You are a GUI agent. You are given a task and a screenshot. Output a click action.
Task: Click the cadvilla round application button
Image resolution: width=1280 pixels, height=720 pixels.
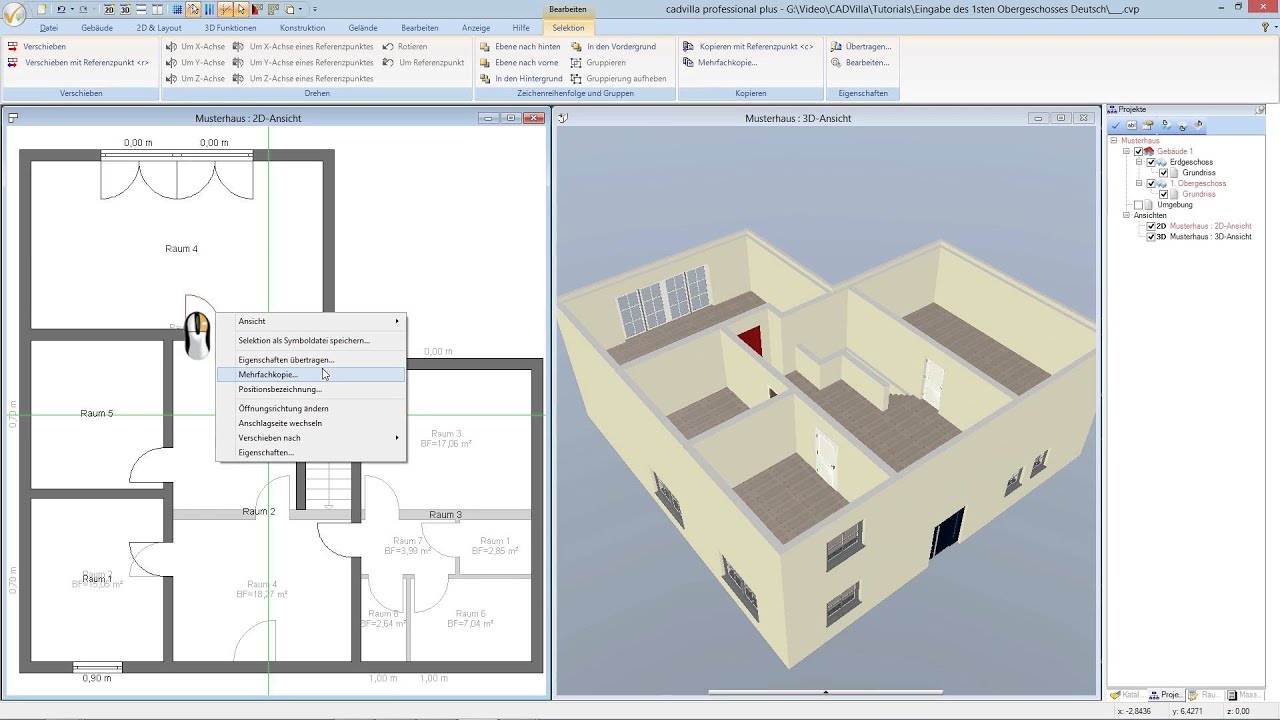(x=15, y=15)
